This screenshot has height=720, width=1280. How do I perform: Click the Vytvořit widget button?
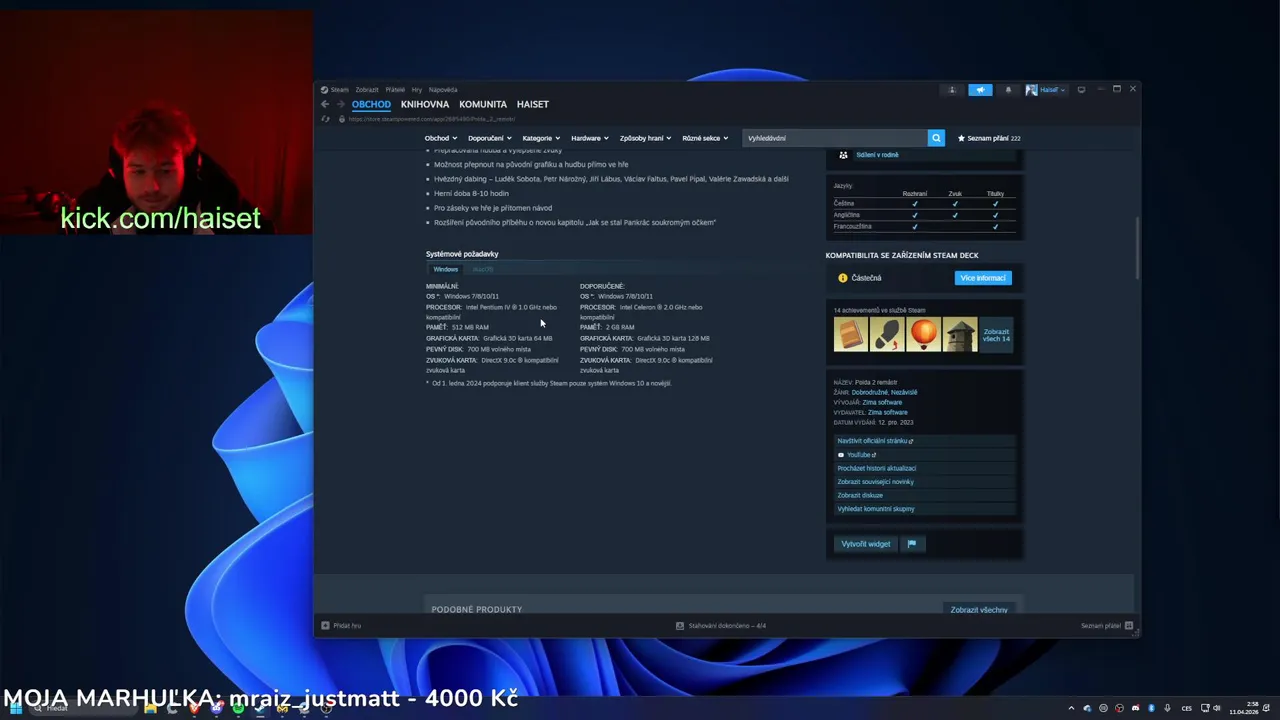pos(865,544)
